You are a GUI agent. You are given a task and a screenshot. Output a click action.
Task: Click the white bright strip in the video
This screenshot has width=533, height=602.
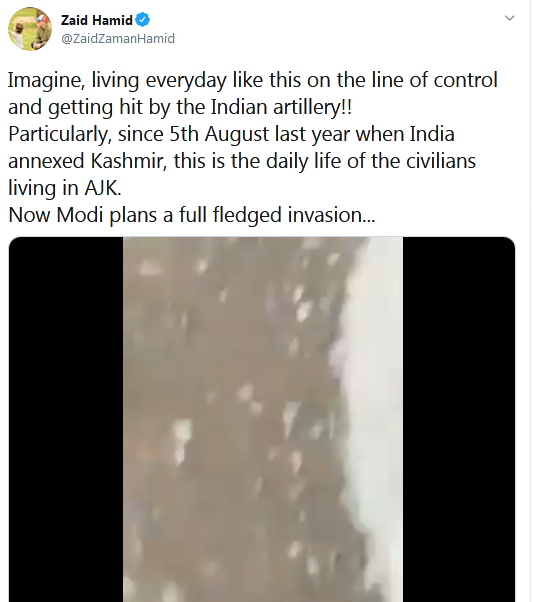[378, 419]
